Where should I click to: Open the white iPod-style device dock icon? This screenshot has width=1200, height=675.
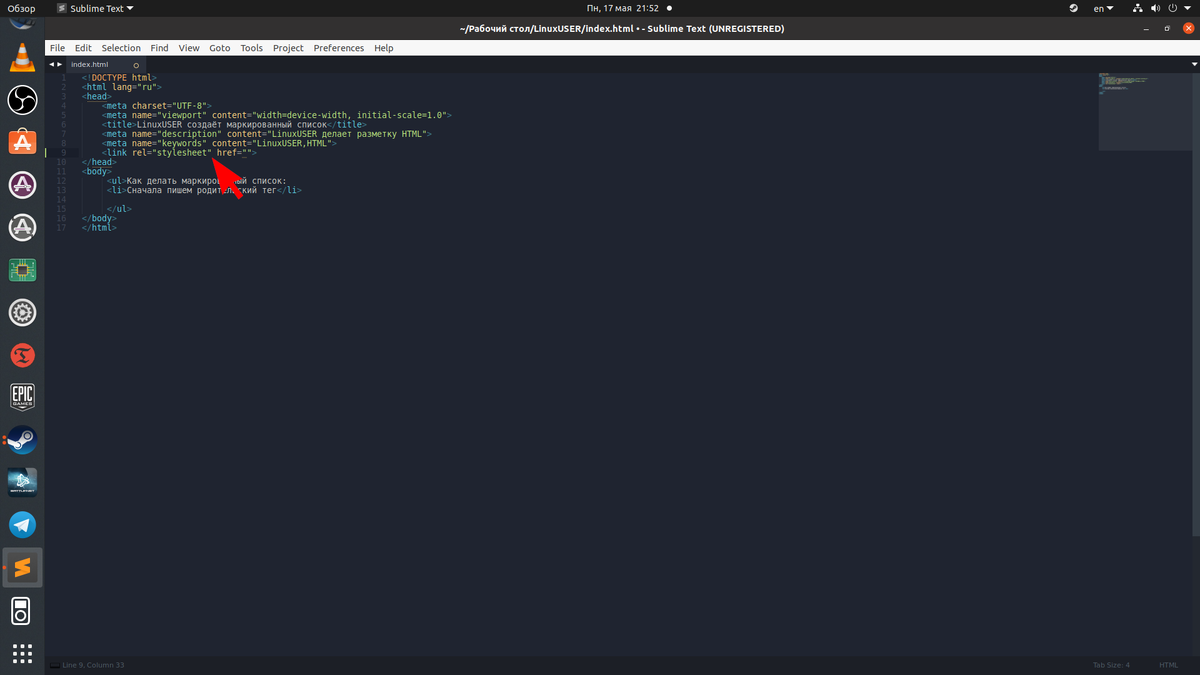(22, 610)
